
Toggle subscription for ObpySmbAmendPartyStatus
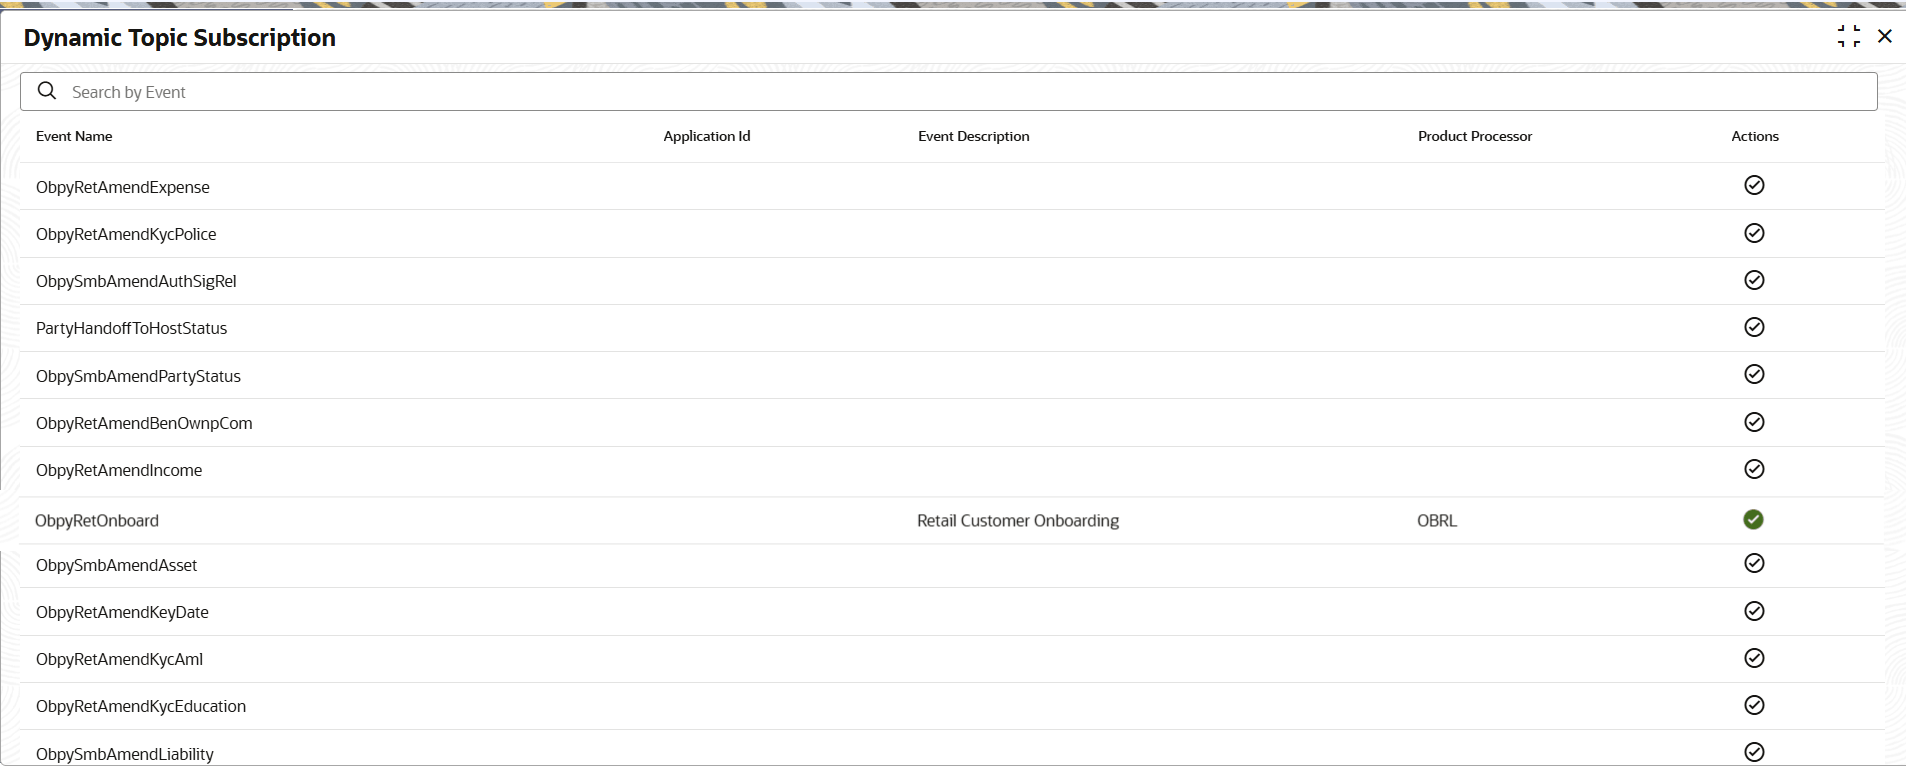point(1754,374)
